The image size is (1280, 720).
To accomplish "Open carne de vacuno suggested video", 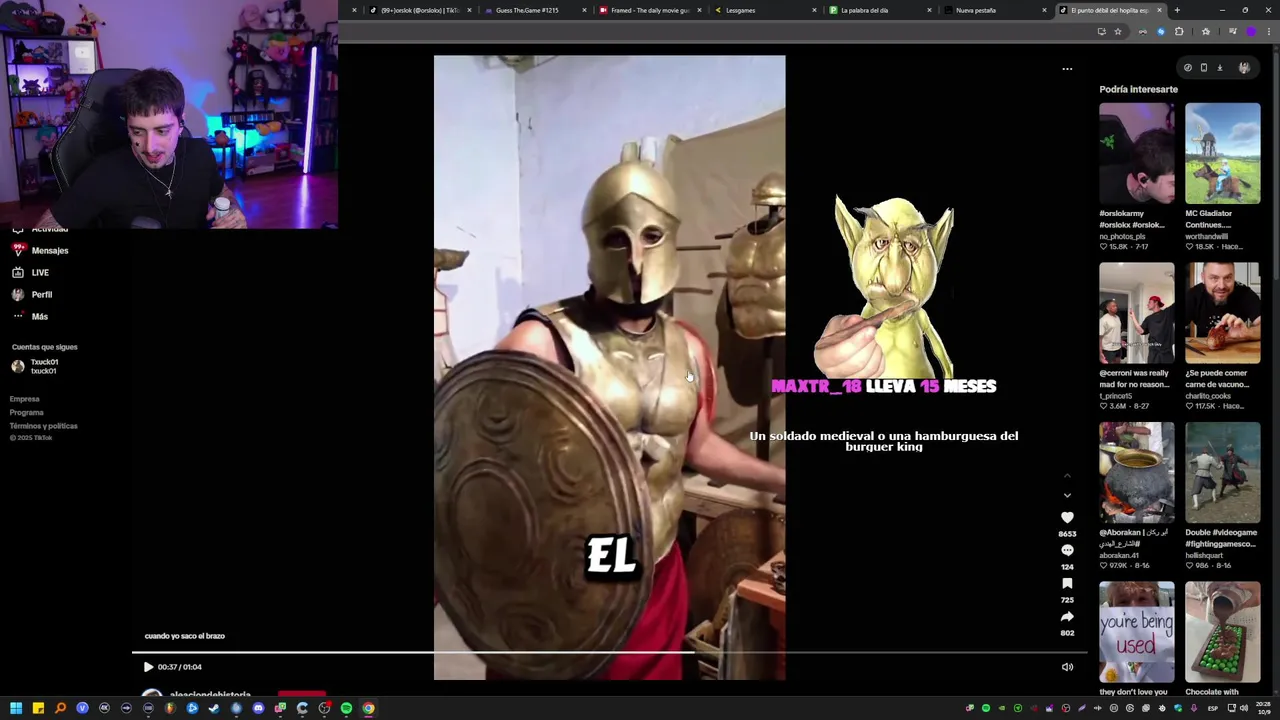I will tap(1223, 313).
